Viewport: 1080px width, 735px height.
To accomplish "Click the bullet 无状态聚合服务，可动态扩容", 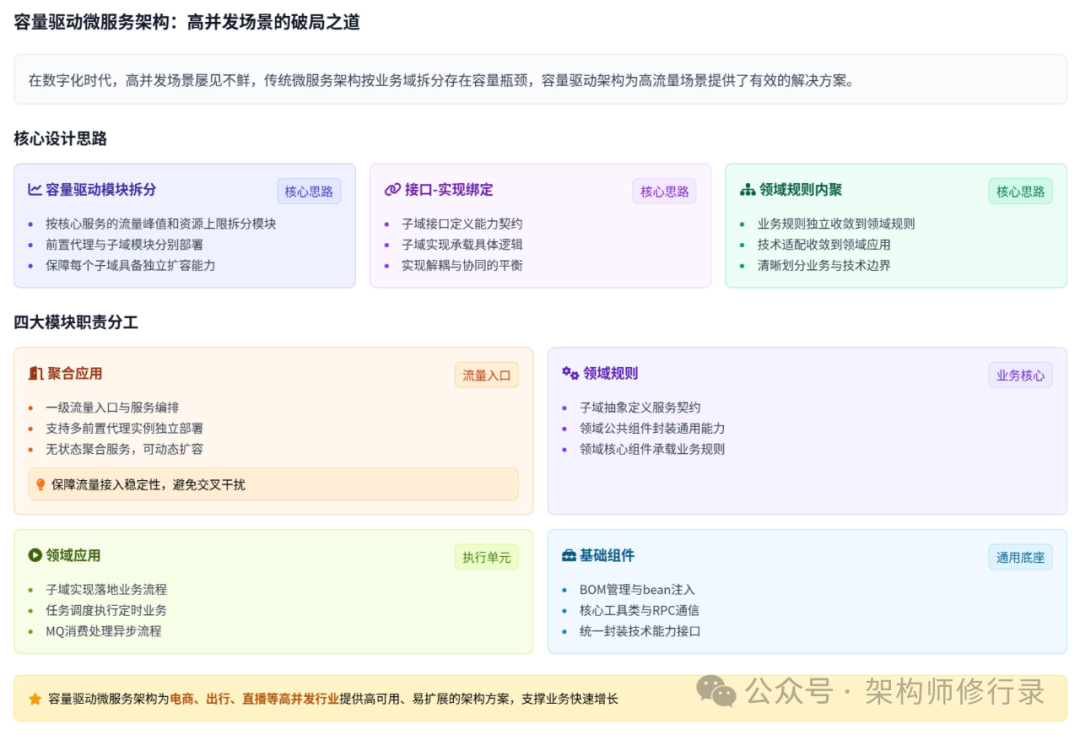I will [x=124, y=449].
